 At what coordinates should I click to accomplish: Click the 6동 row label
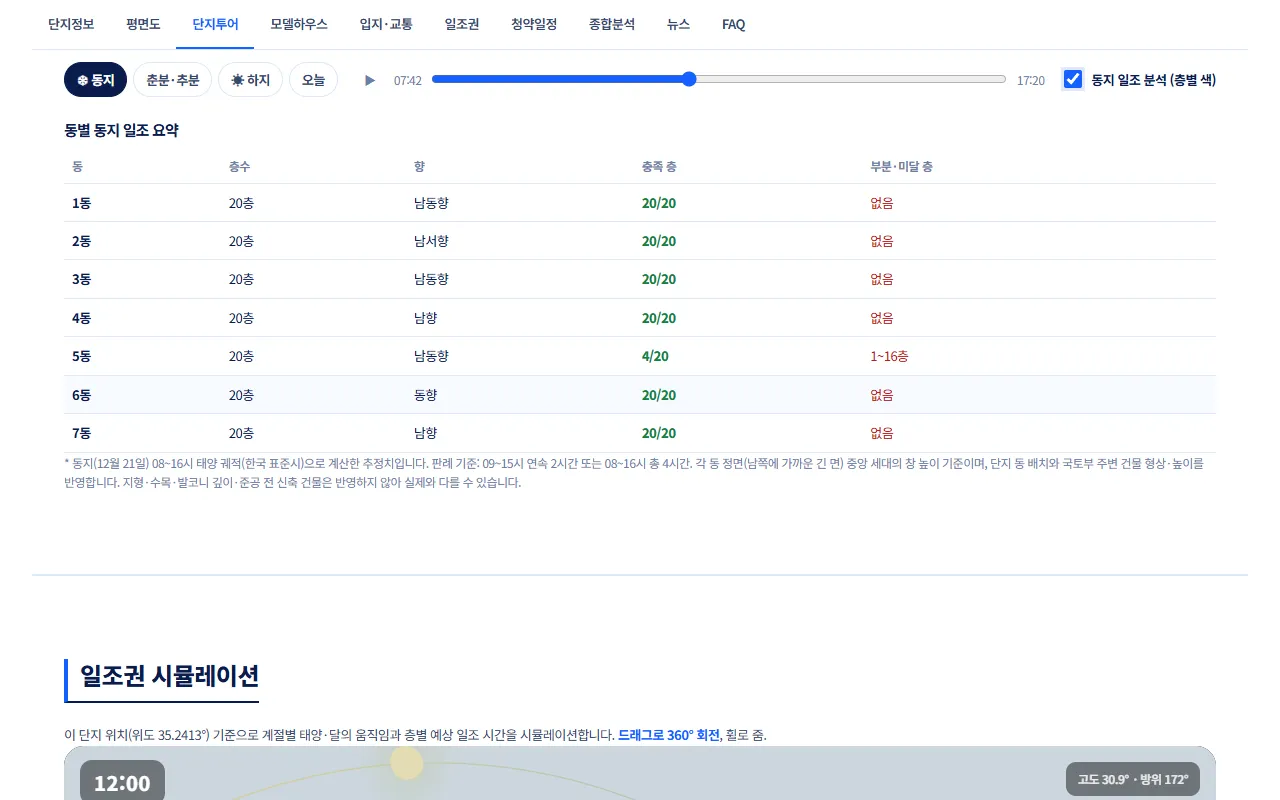click(81, 395)
